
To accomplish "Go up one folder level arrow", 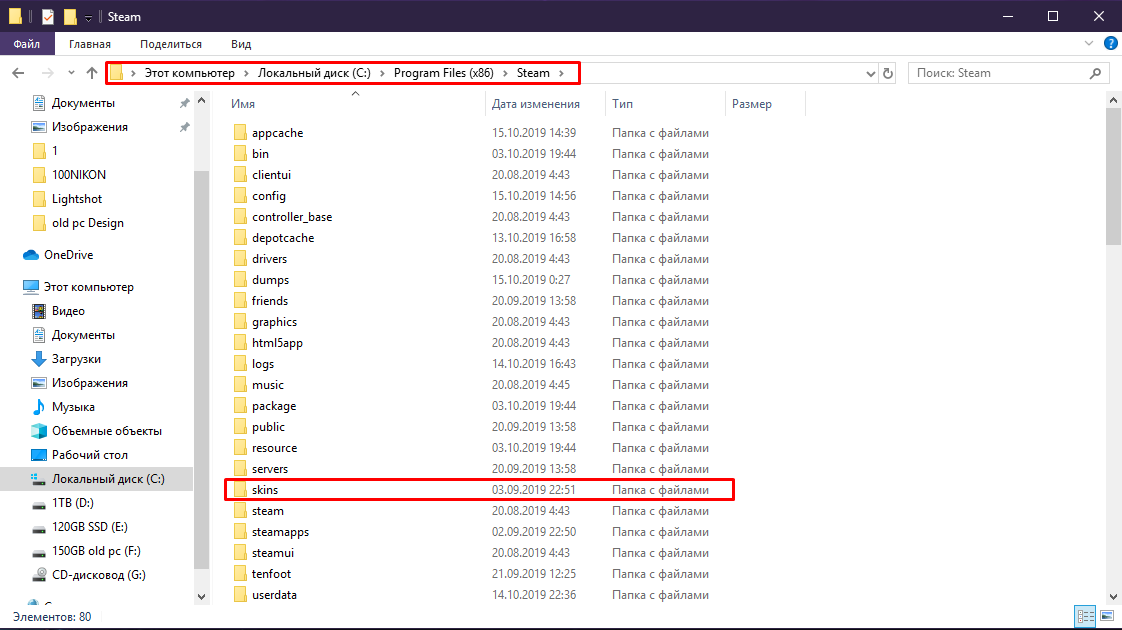I will pos(92,73).
